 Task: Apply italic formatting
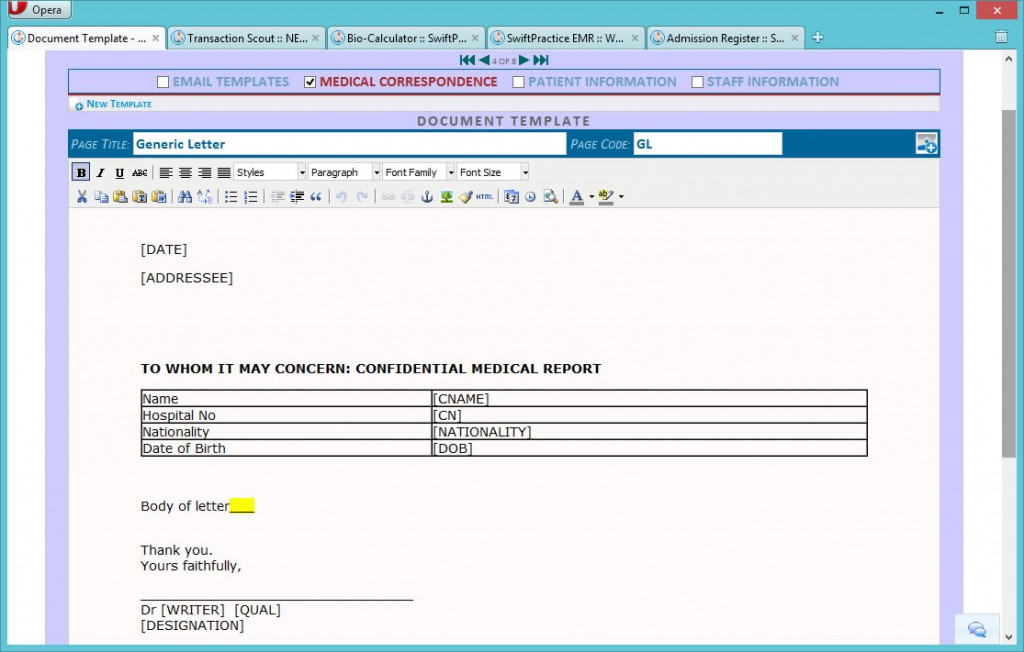tap(100, 171)
